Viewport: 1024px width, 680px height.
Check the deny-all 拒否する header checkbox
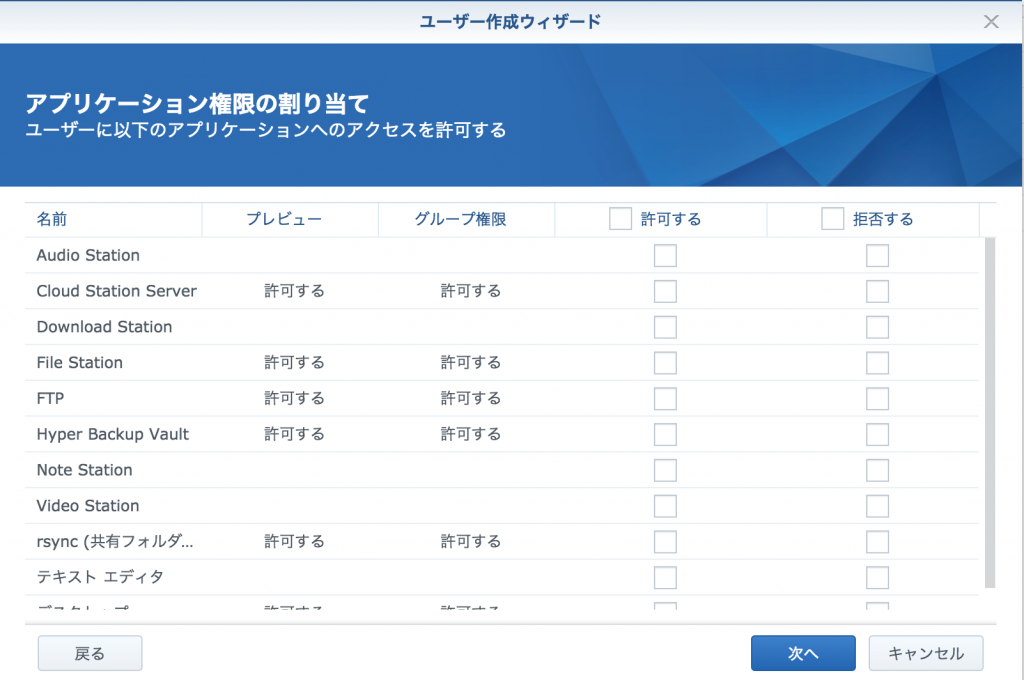tap(832, 219)
